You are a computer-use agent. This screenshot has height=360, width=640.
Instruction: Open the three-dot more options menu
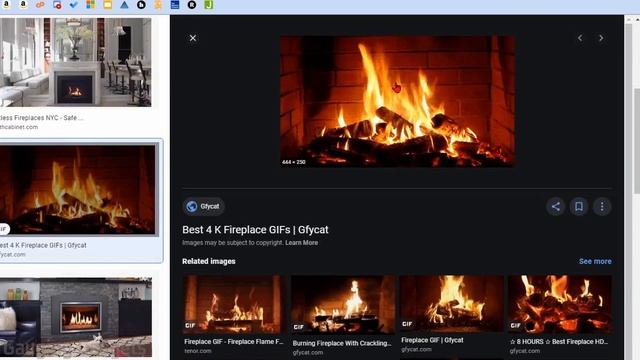(602, 207)
